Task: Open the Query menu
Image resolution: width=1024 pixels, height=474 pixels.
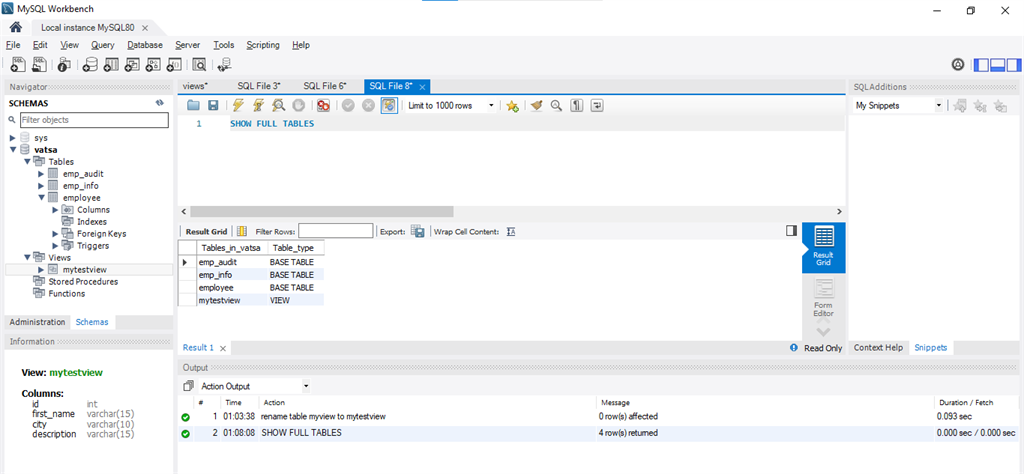Action: tap(103, 45)
